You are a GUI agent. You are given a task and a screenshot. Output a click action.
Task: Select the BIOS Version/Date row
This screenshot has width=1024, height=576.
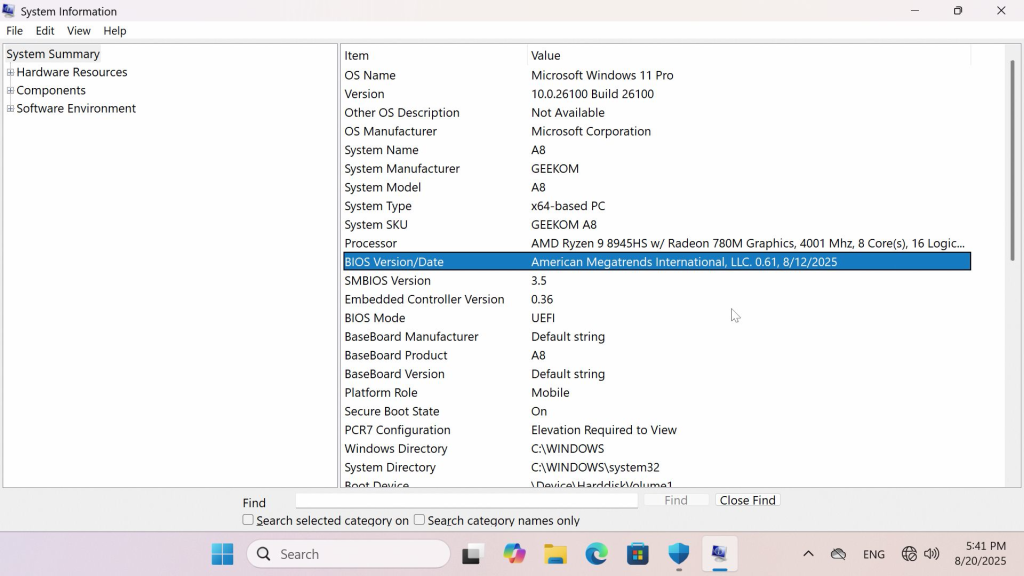[x=656, y=262]
